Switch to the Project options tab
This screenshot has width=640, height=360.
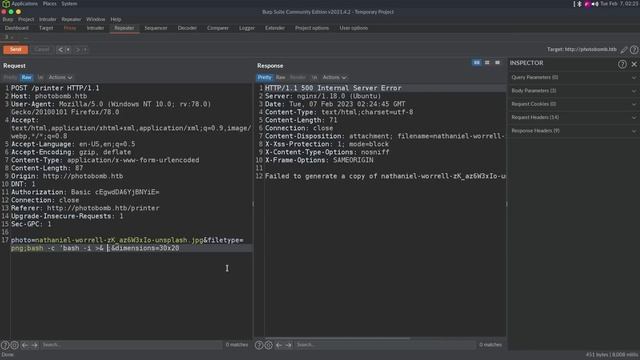pyautogui.click(x=312, y=28)
